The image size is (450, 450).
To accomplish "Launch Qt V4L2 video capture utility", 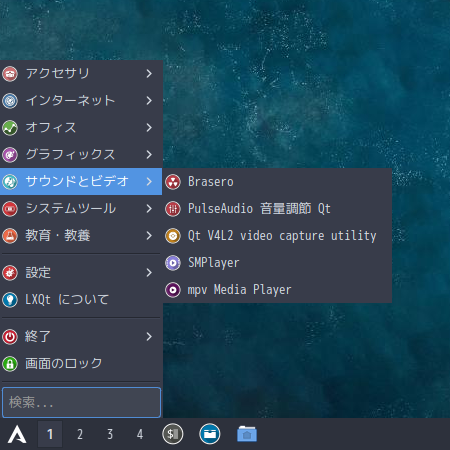I will pyautogui.click(x=277, y=236).
